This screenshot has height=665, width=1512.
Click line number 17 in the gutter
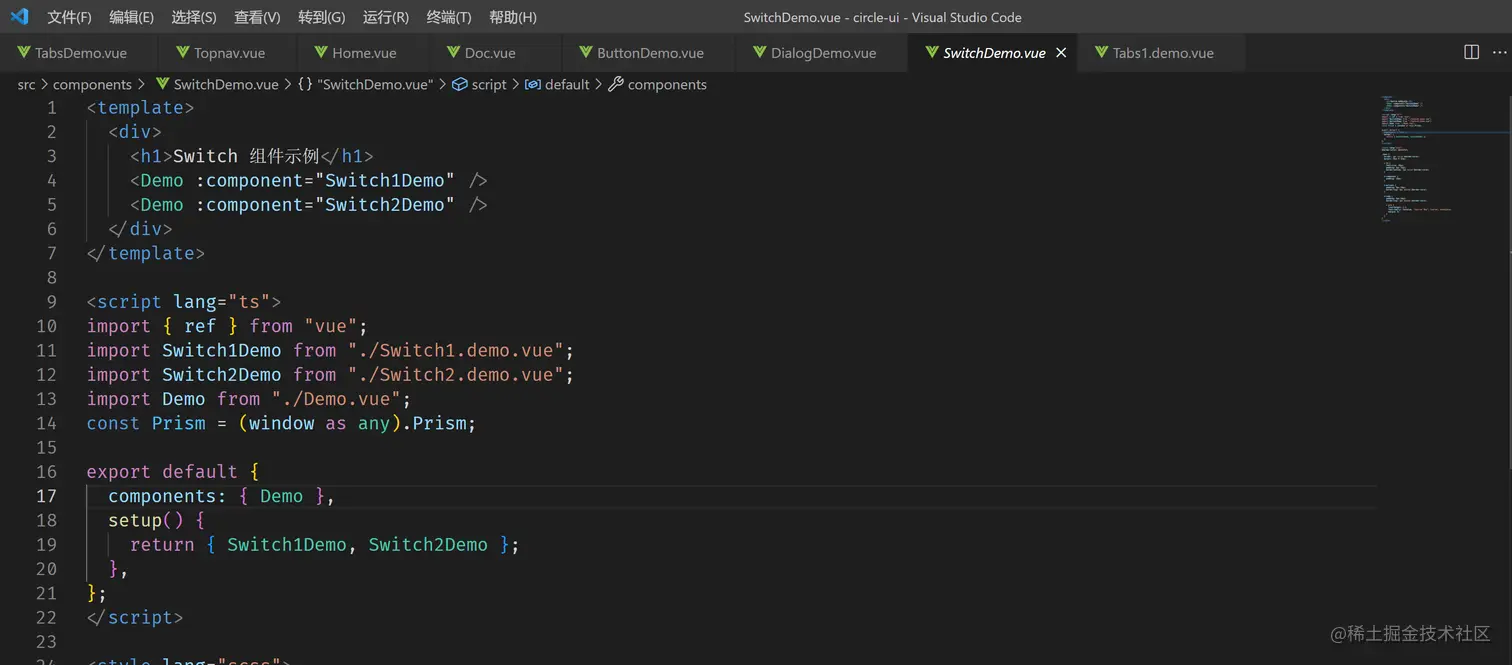[46, 496]
